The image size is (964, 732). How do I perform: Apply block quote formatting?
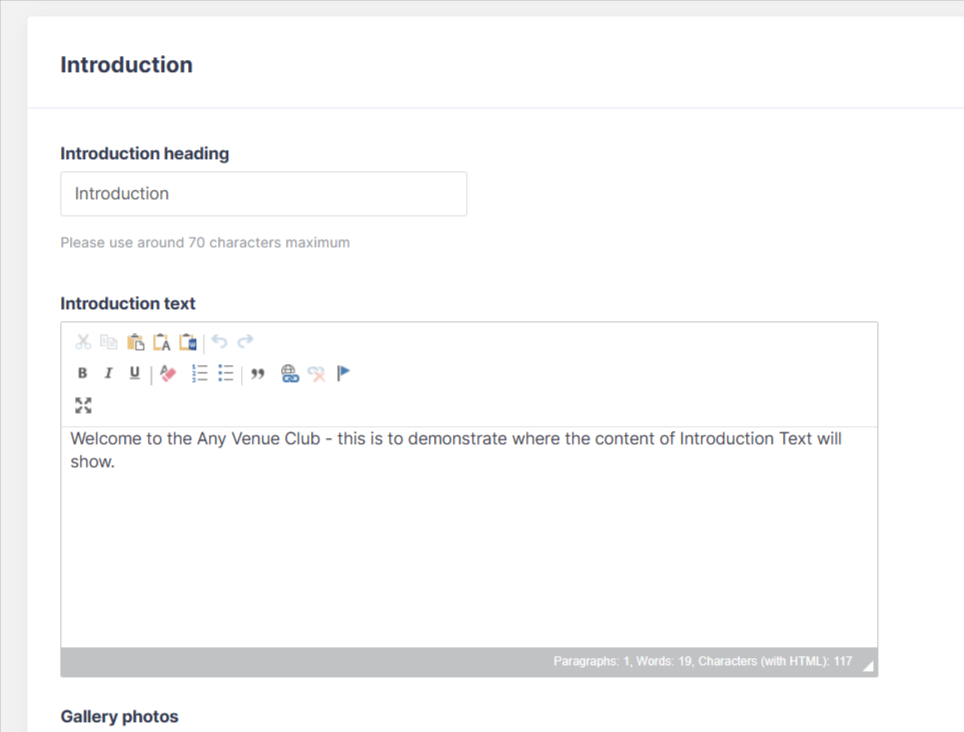pyautogui.click(x=258, y=374)
